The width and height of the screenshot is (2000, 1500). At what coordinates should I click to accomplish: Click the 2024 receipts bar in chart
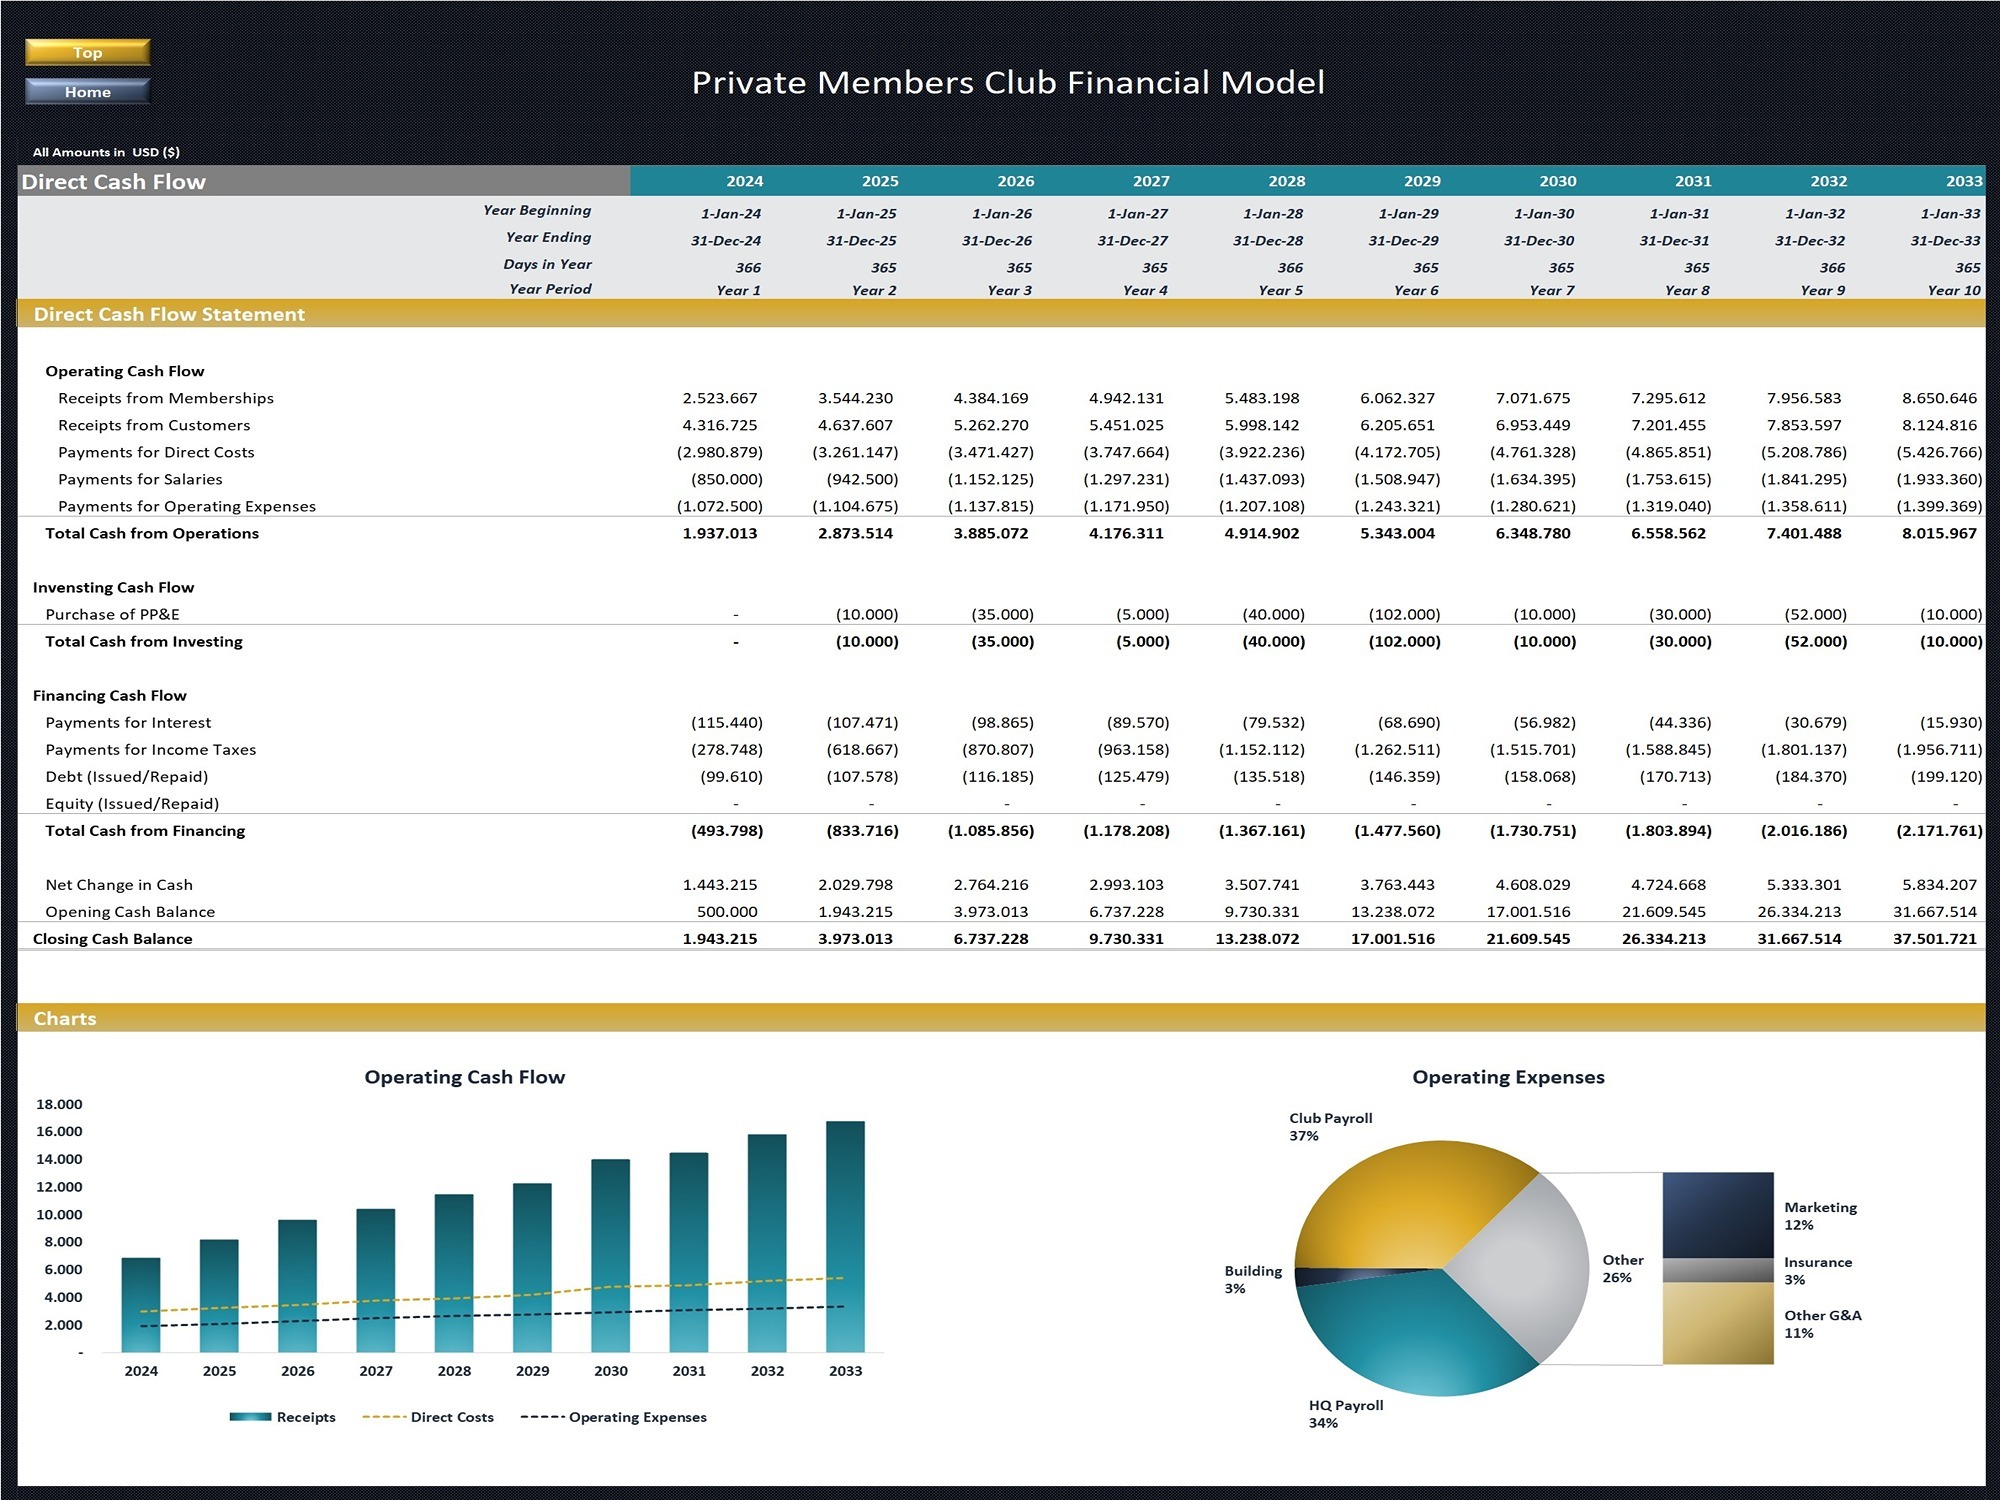[141, 1305]
